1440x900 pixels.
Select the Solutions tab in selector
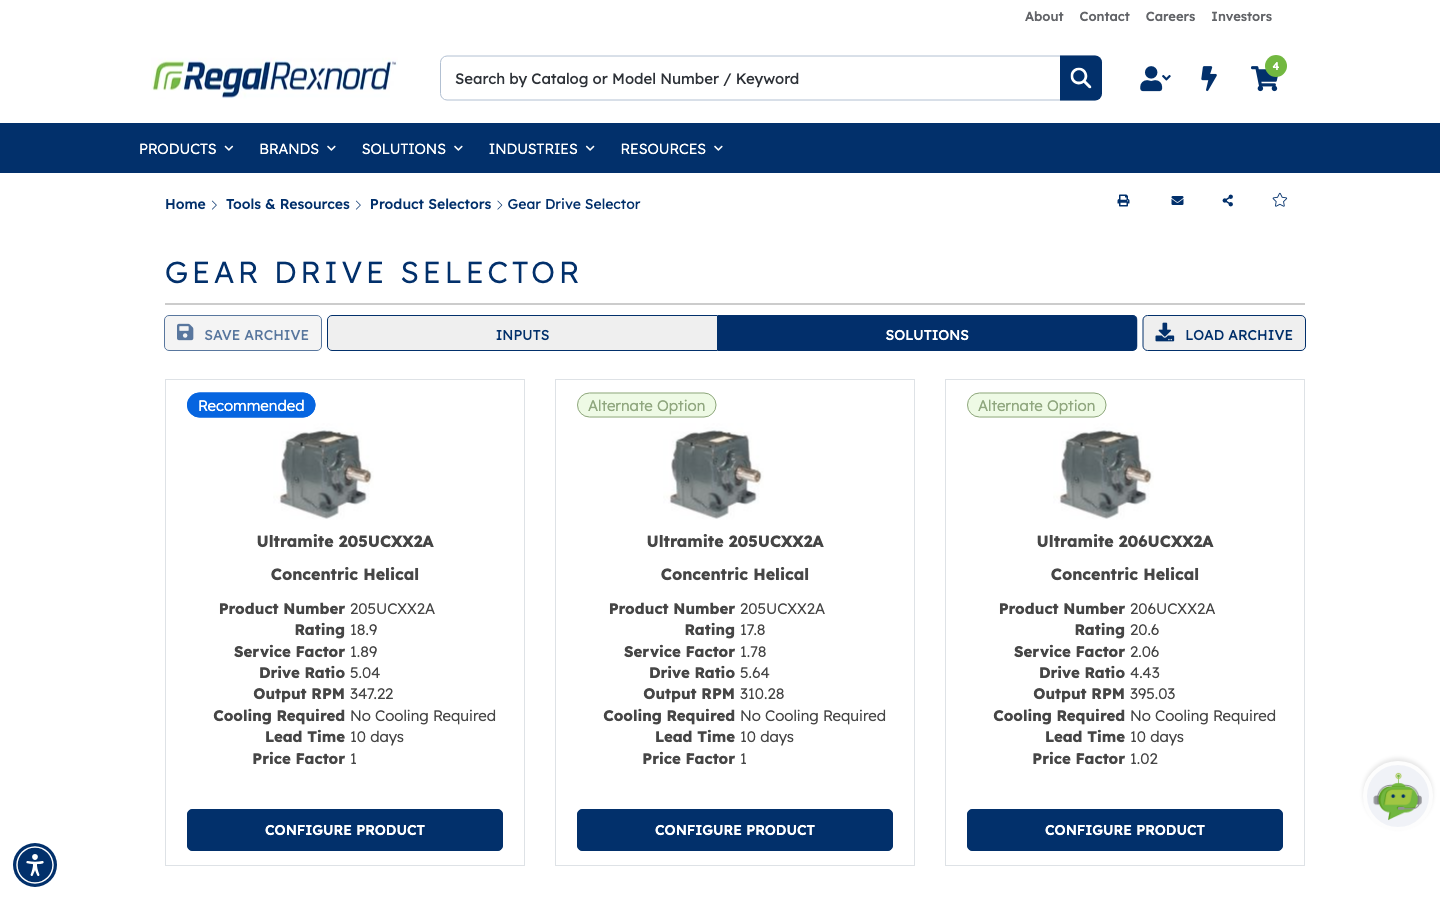(x=927, y=334)
